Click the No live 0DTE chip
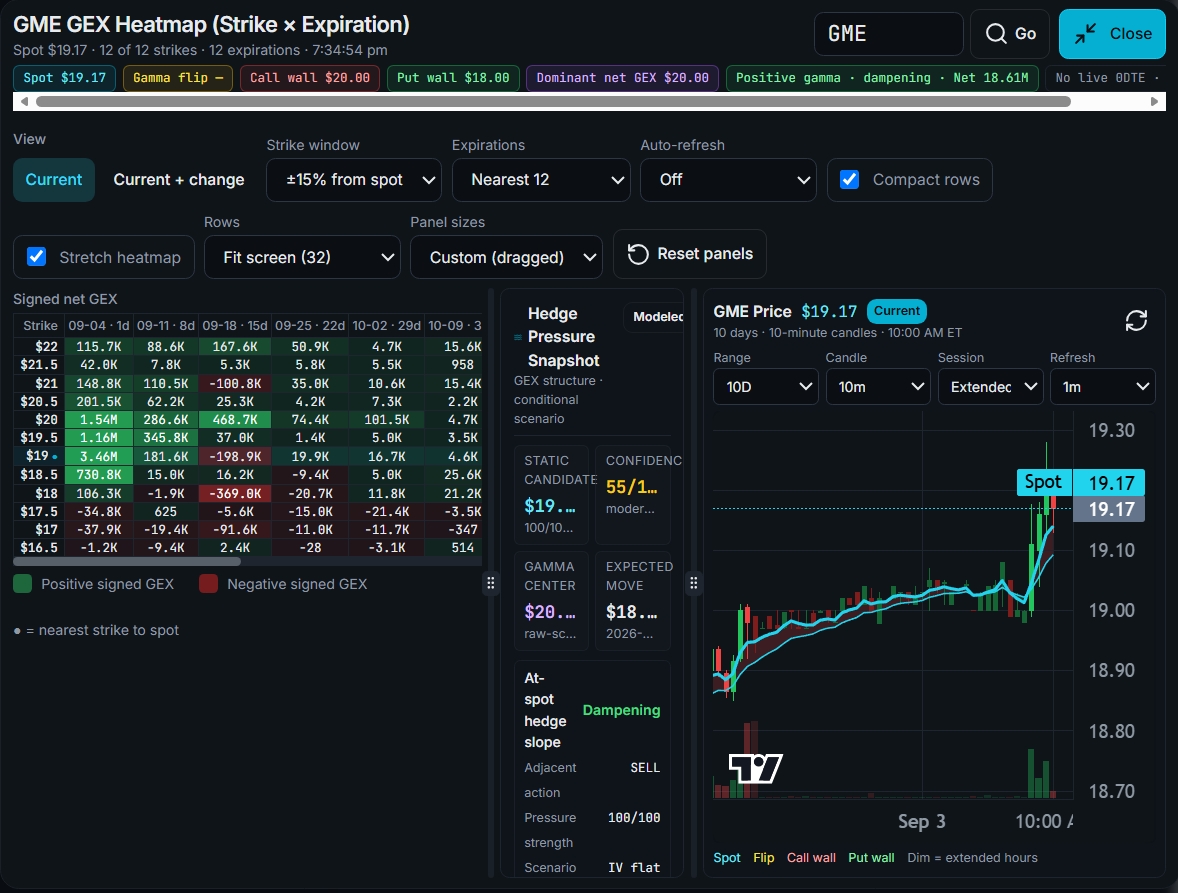Image resolution: width=1178 pixels, height=893 pixels. coord(1104,78)
